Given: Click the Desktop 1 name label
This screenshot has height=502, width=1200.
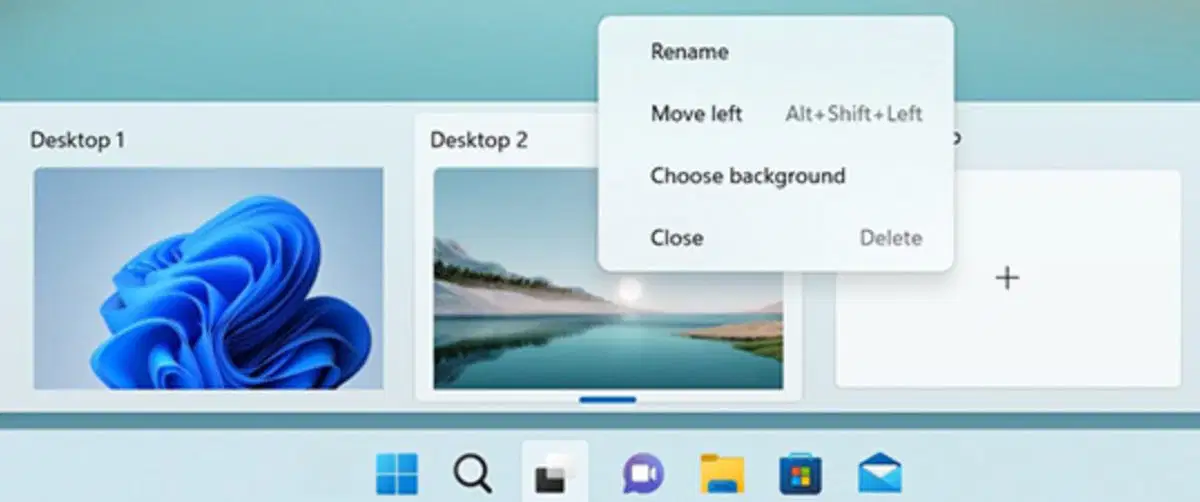Looking at the screenshot, I should click(x=77, y=139).
